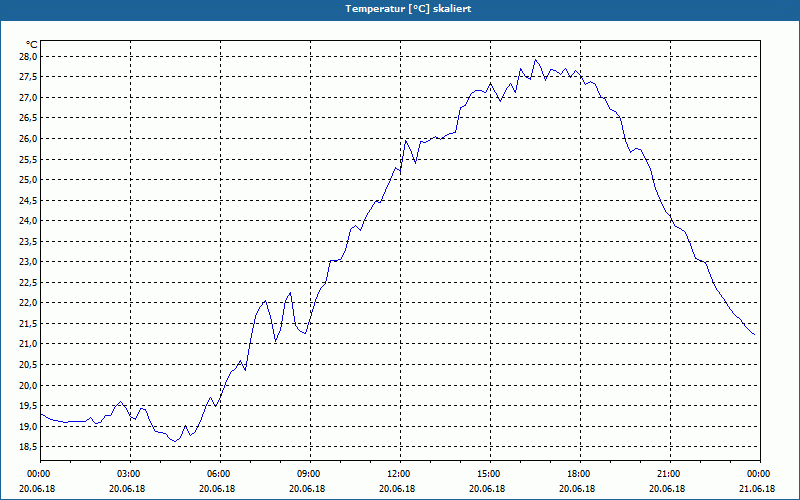
Task: Select the 21.06.18 date label
Action: 757,489
